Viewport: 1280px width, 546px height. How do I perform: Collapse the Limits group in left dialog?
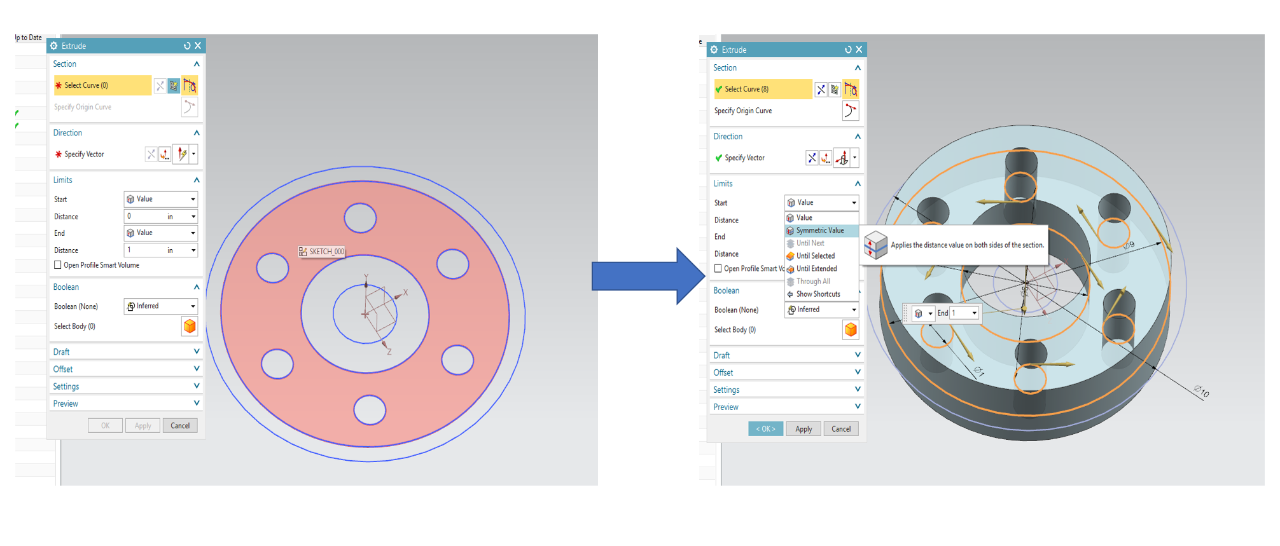coord(196,180)
